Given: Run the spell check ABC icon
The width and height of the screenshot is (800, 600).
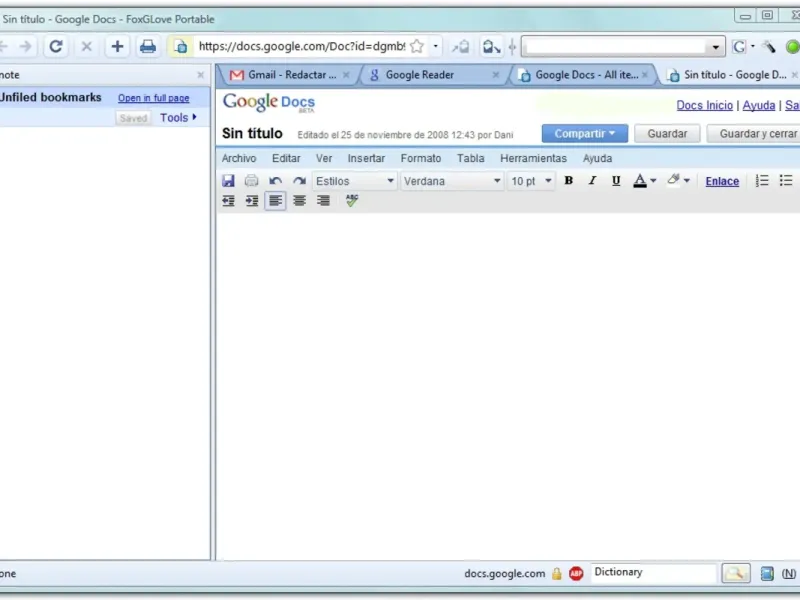Looking at the screenshot, I should tap(352, 201).
